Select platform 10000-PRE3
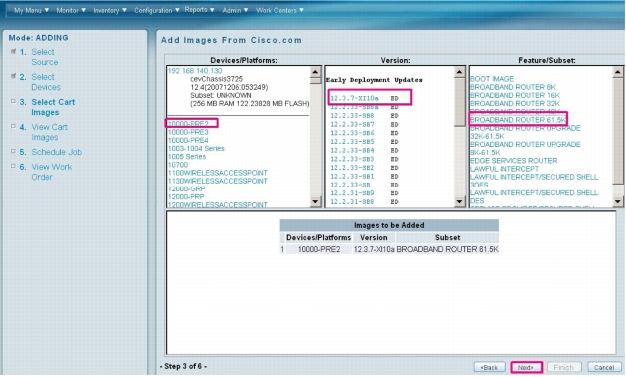This screenshot has height=377, width=626. 188,132
